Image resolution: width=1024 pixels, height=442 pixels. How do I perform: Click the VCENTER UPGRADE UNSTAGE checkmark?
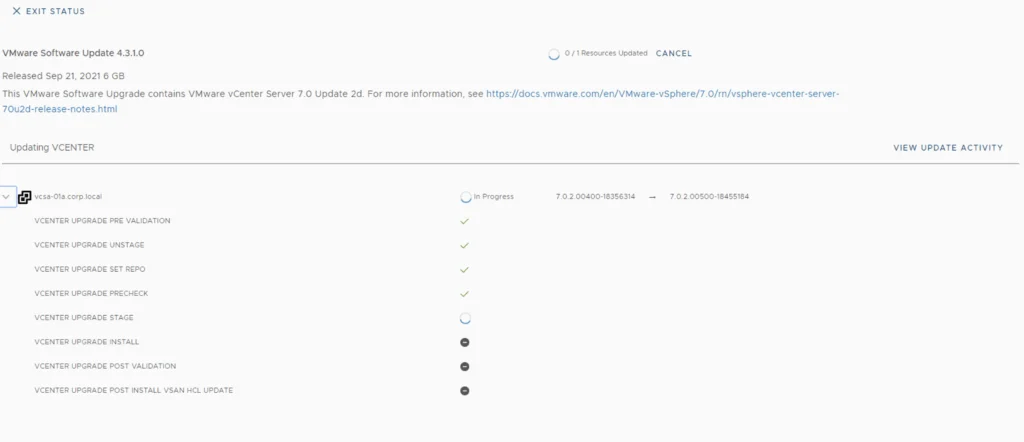(464, 245)
